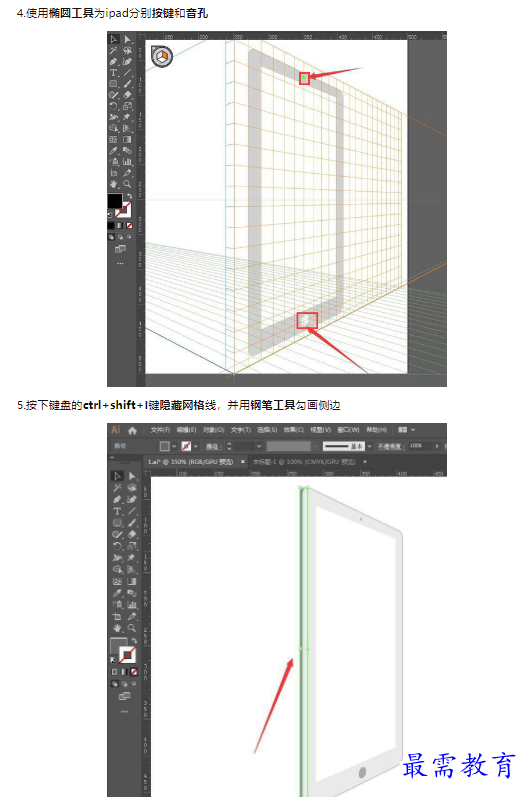Open the 编辑(E) menu

click(x=186, y=430)
